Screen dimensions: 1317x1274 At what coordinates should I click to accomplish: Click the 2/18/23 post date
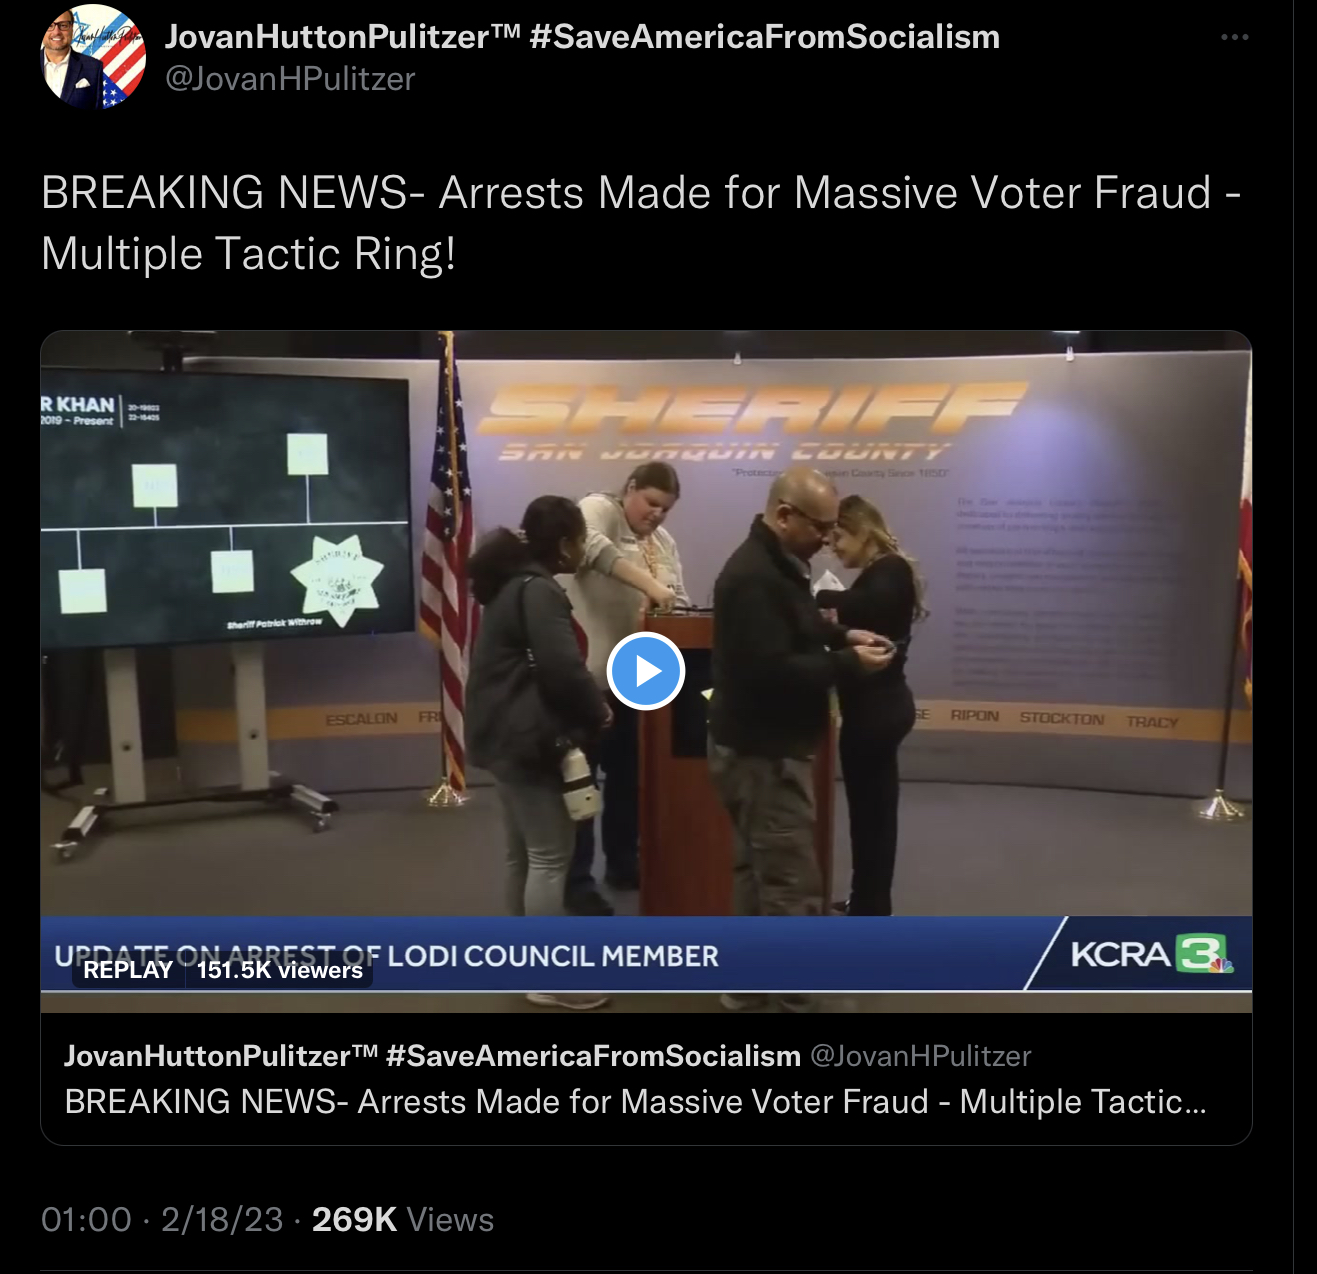coord(222,1220)
